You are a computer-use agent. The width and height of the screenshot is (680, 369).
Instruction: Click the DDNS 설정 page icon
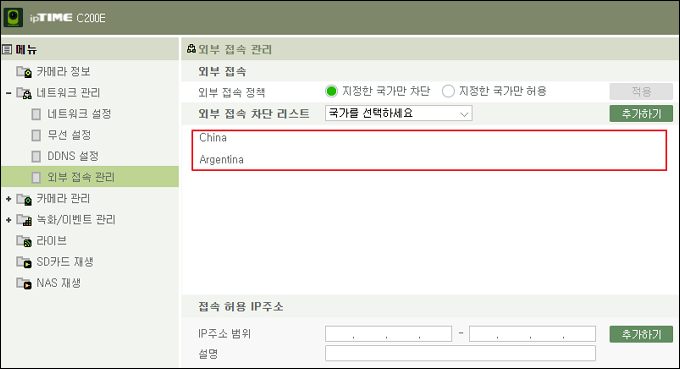point(36,156)
